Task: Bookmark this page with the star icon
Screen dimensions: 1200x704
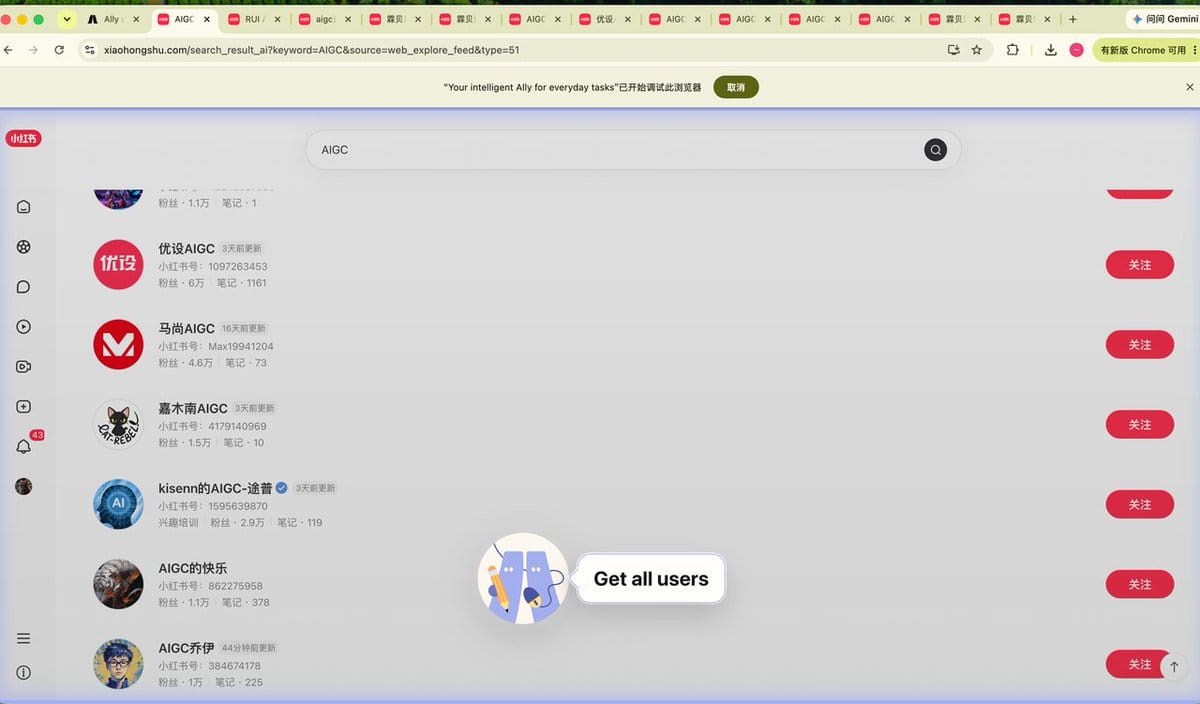Action: (x=977, y=50)
